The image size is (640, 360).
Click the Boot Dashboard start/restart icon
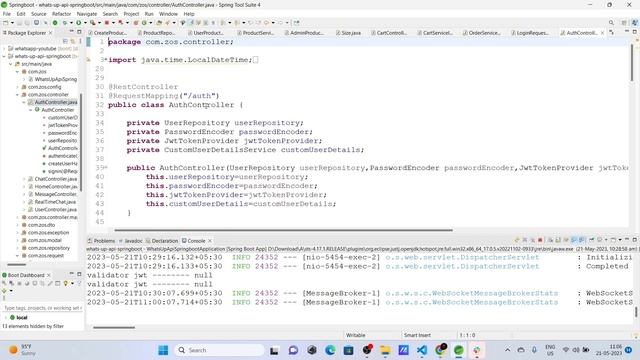(x=5, y=283)
